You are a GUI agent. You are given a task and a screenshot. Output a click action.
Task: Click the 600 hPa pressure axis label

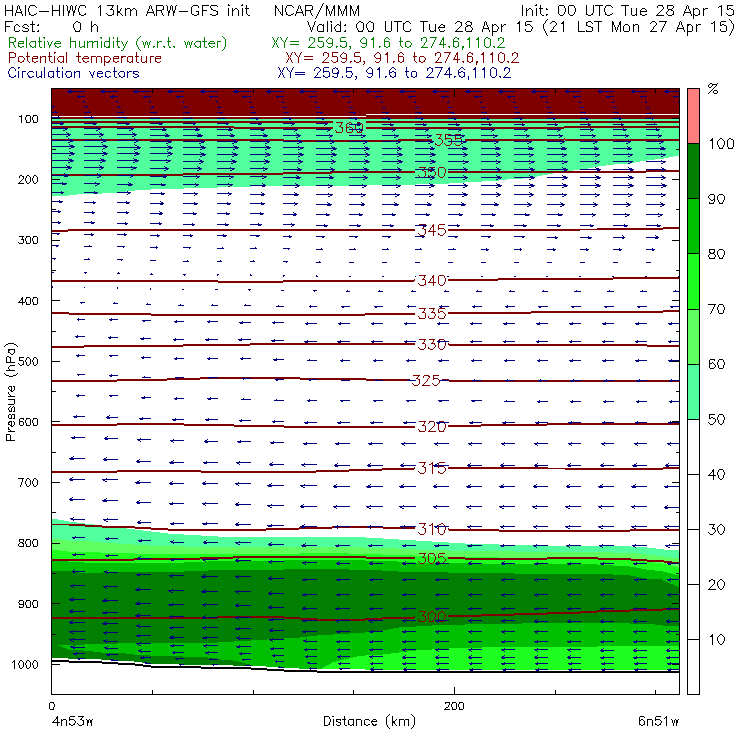pyautogui.click(x=28, y=422)
